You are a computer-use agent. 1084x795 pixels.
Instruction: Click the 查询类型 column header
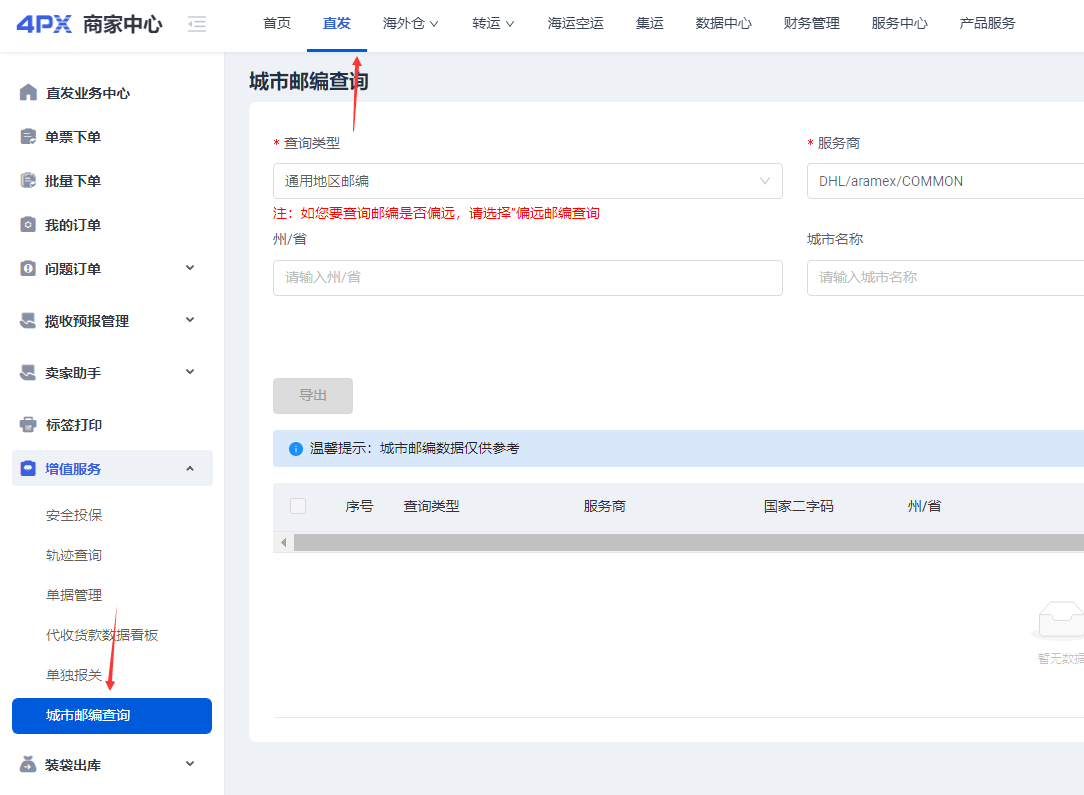[x=431, y=506]
